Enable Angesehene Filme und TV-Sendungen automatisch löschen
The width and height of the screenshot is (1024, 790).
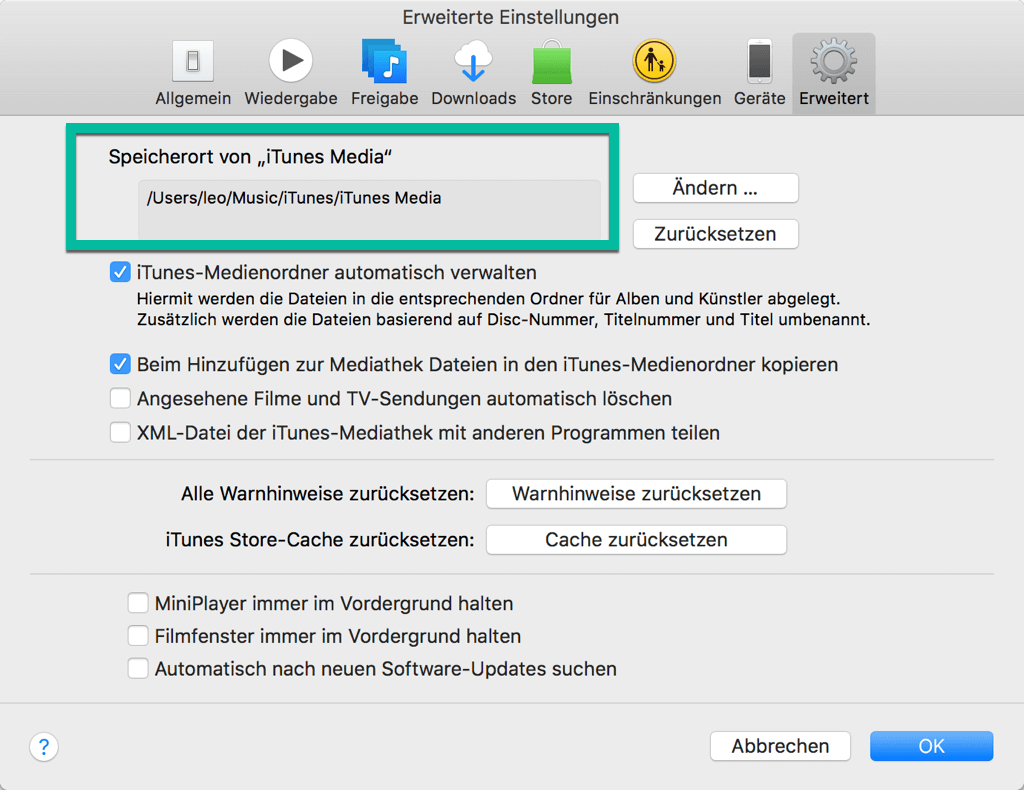pyautogui.click(x=120, y=398)
